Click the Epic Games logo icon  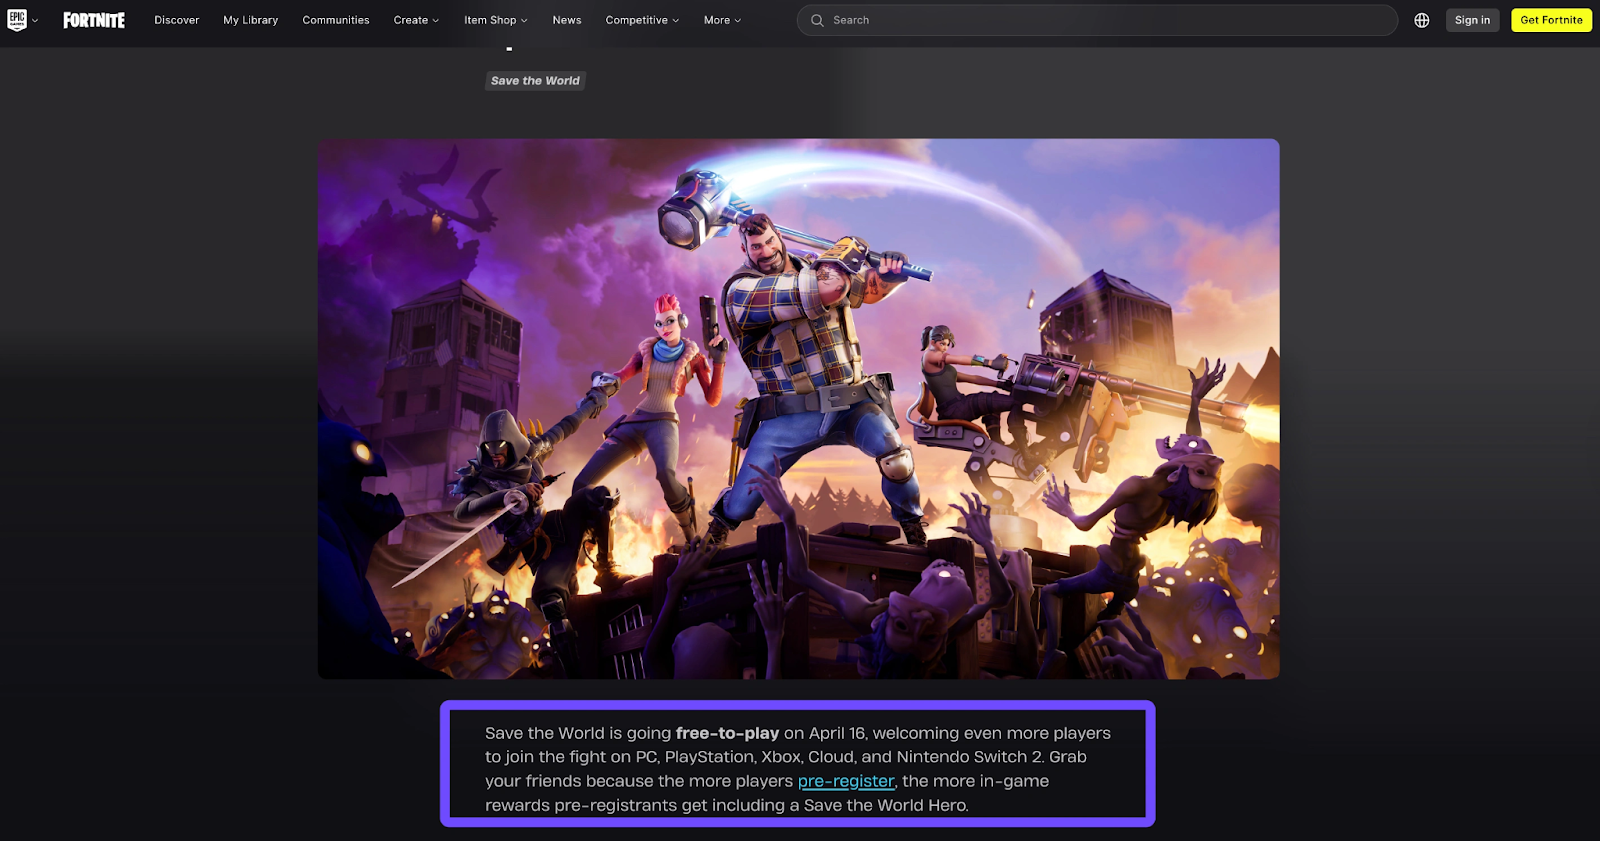pos(17,20)
